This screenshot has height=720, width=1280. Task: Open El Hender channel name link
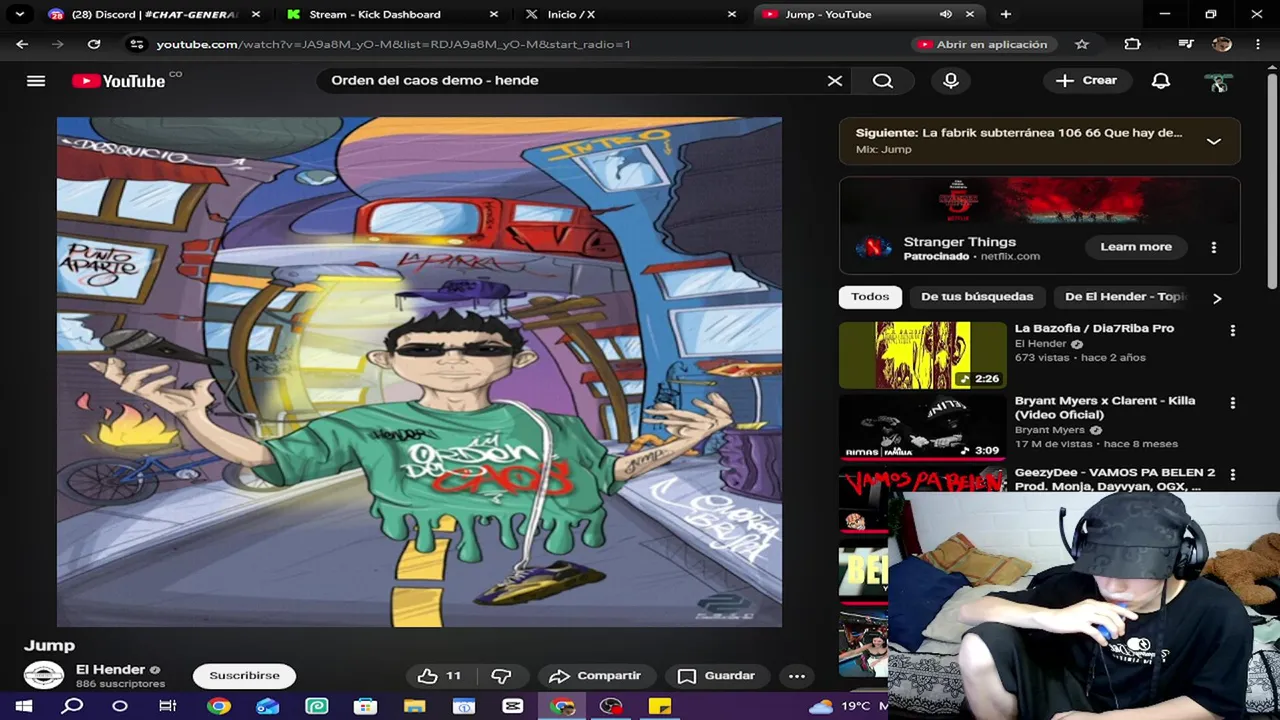point(111,669)
